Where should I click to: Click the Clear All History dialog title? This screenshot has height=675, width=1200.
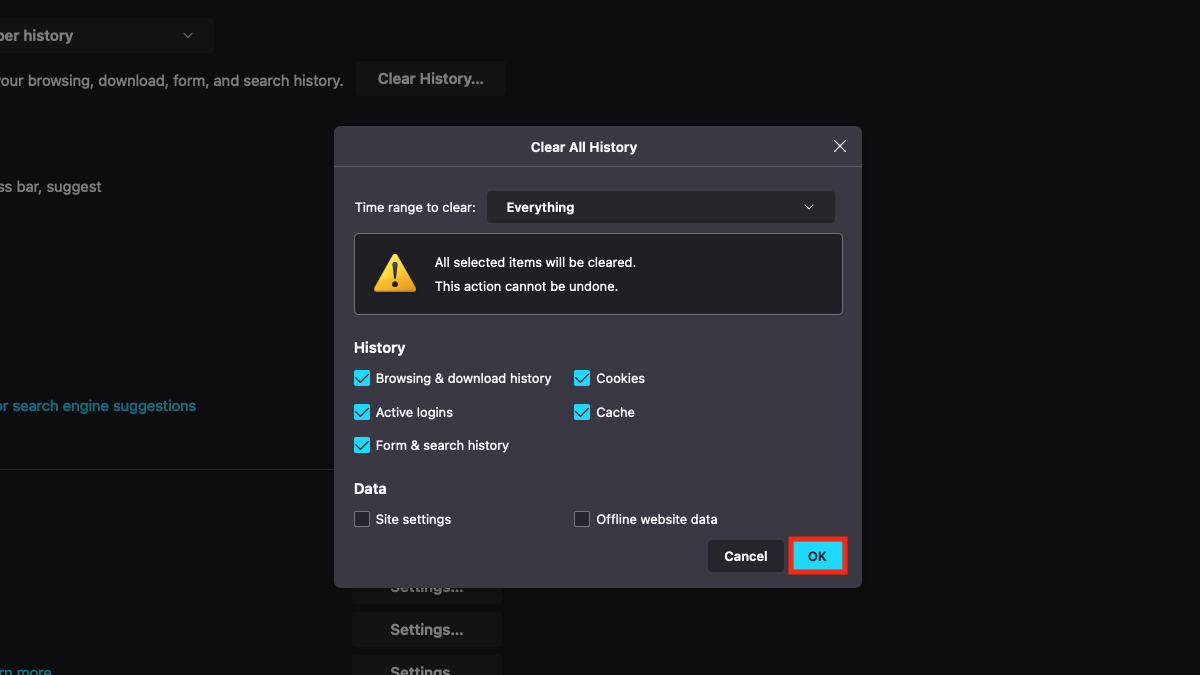(583, 147)
